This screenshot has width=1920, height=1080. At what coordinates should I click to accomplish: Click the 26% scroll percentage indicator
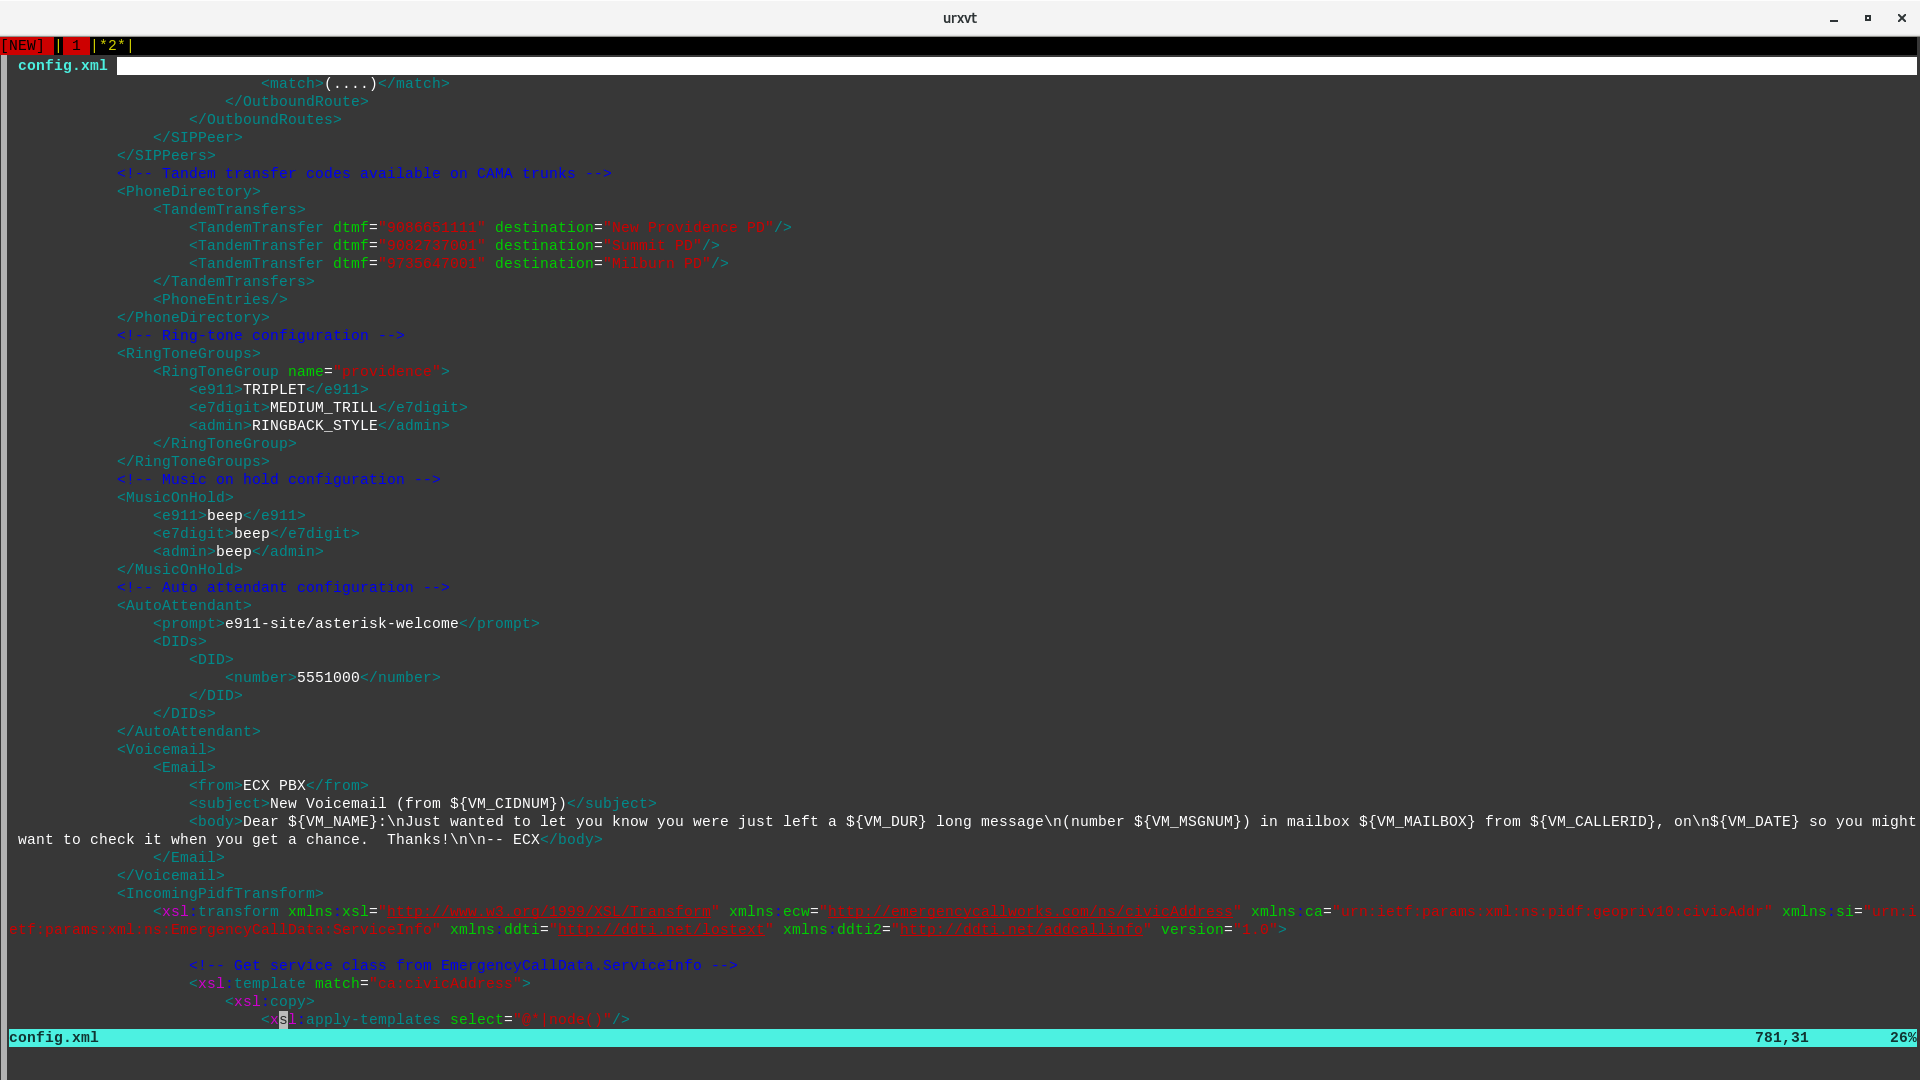1903,1038
